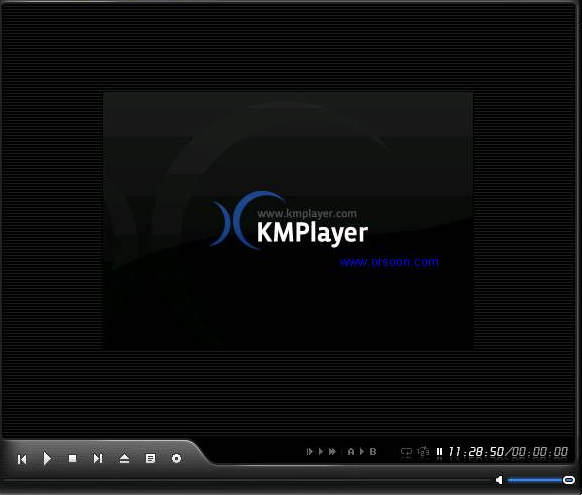This screenshot has width=582, height=495.
Task: Show the playlist editor
Action: [x=150, y=459]
